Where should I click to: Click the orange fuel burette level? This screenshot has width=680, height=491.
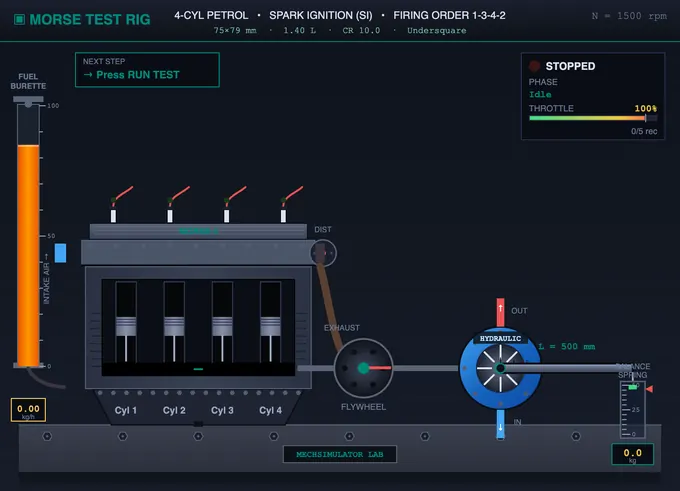click(28, 255)
